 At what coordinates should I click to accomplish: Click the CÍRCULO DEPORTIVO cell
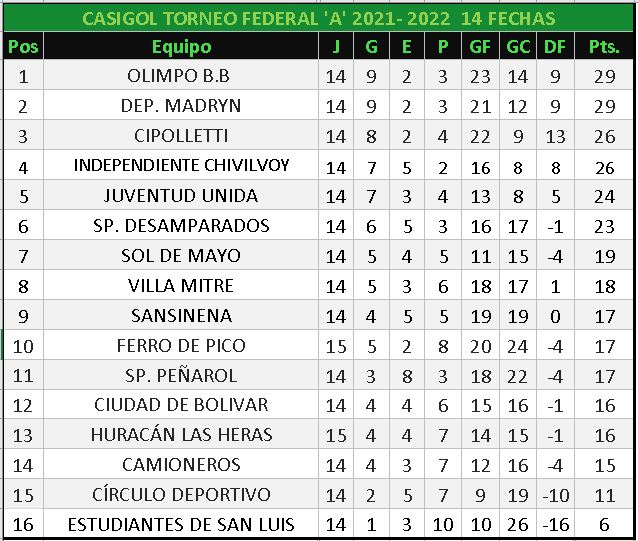click(x=181, y=495)
